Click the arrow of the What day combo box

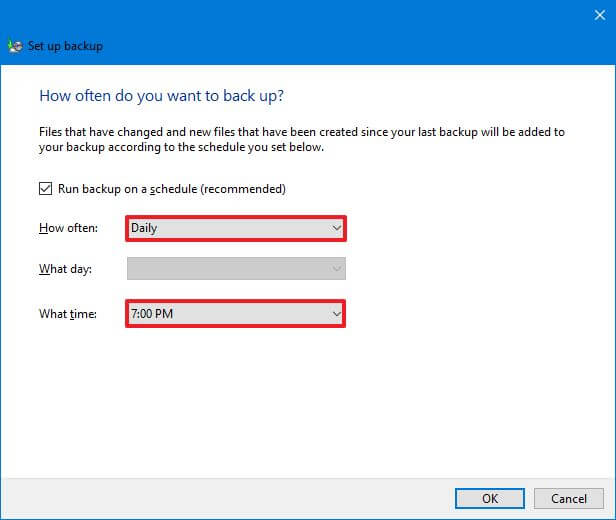point(336,268)
